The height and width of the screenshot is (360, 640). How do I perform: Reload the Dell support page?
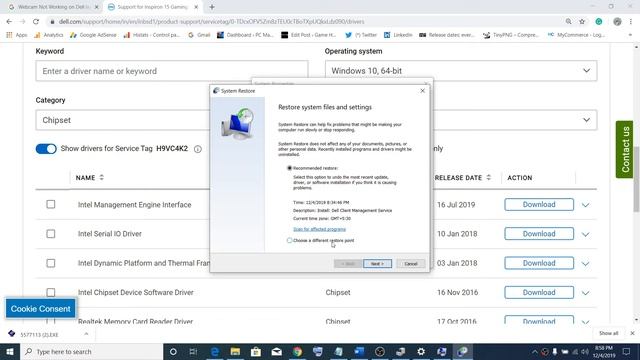[36, 22]
